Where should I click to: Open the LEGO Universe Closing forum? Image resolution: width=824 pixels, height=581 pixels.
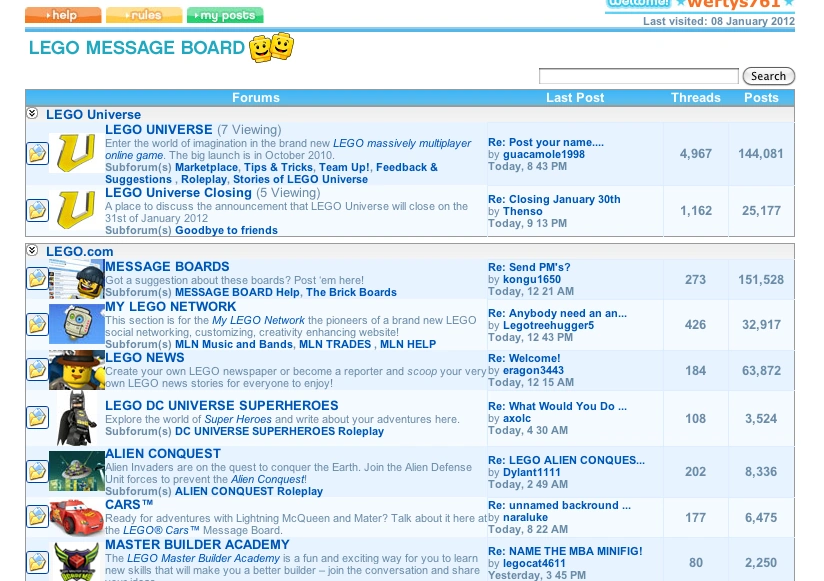click(x=179, y=193)
